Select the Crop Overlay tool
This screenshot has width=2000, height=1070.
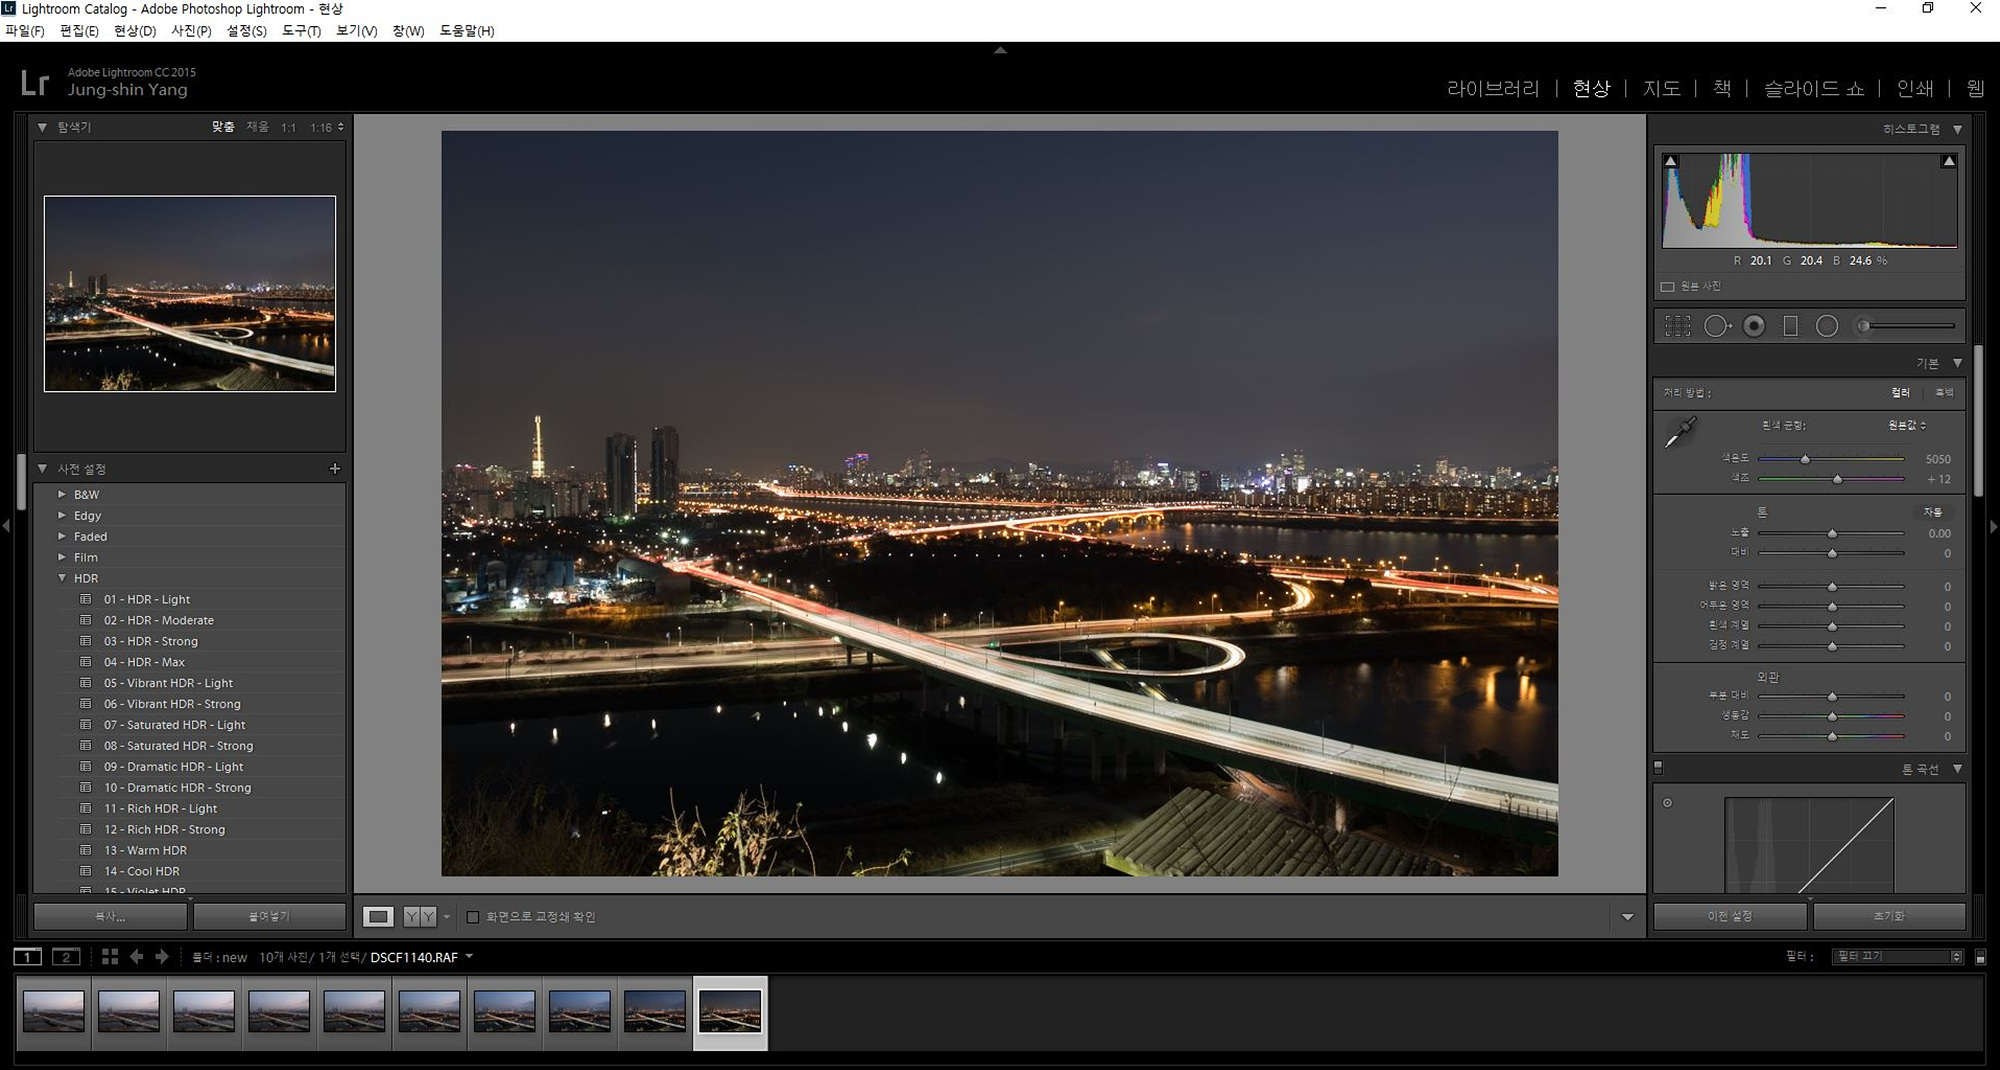point(1677,326)
